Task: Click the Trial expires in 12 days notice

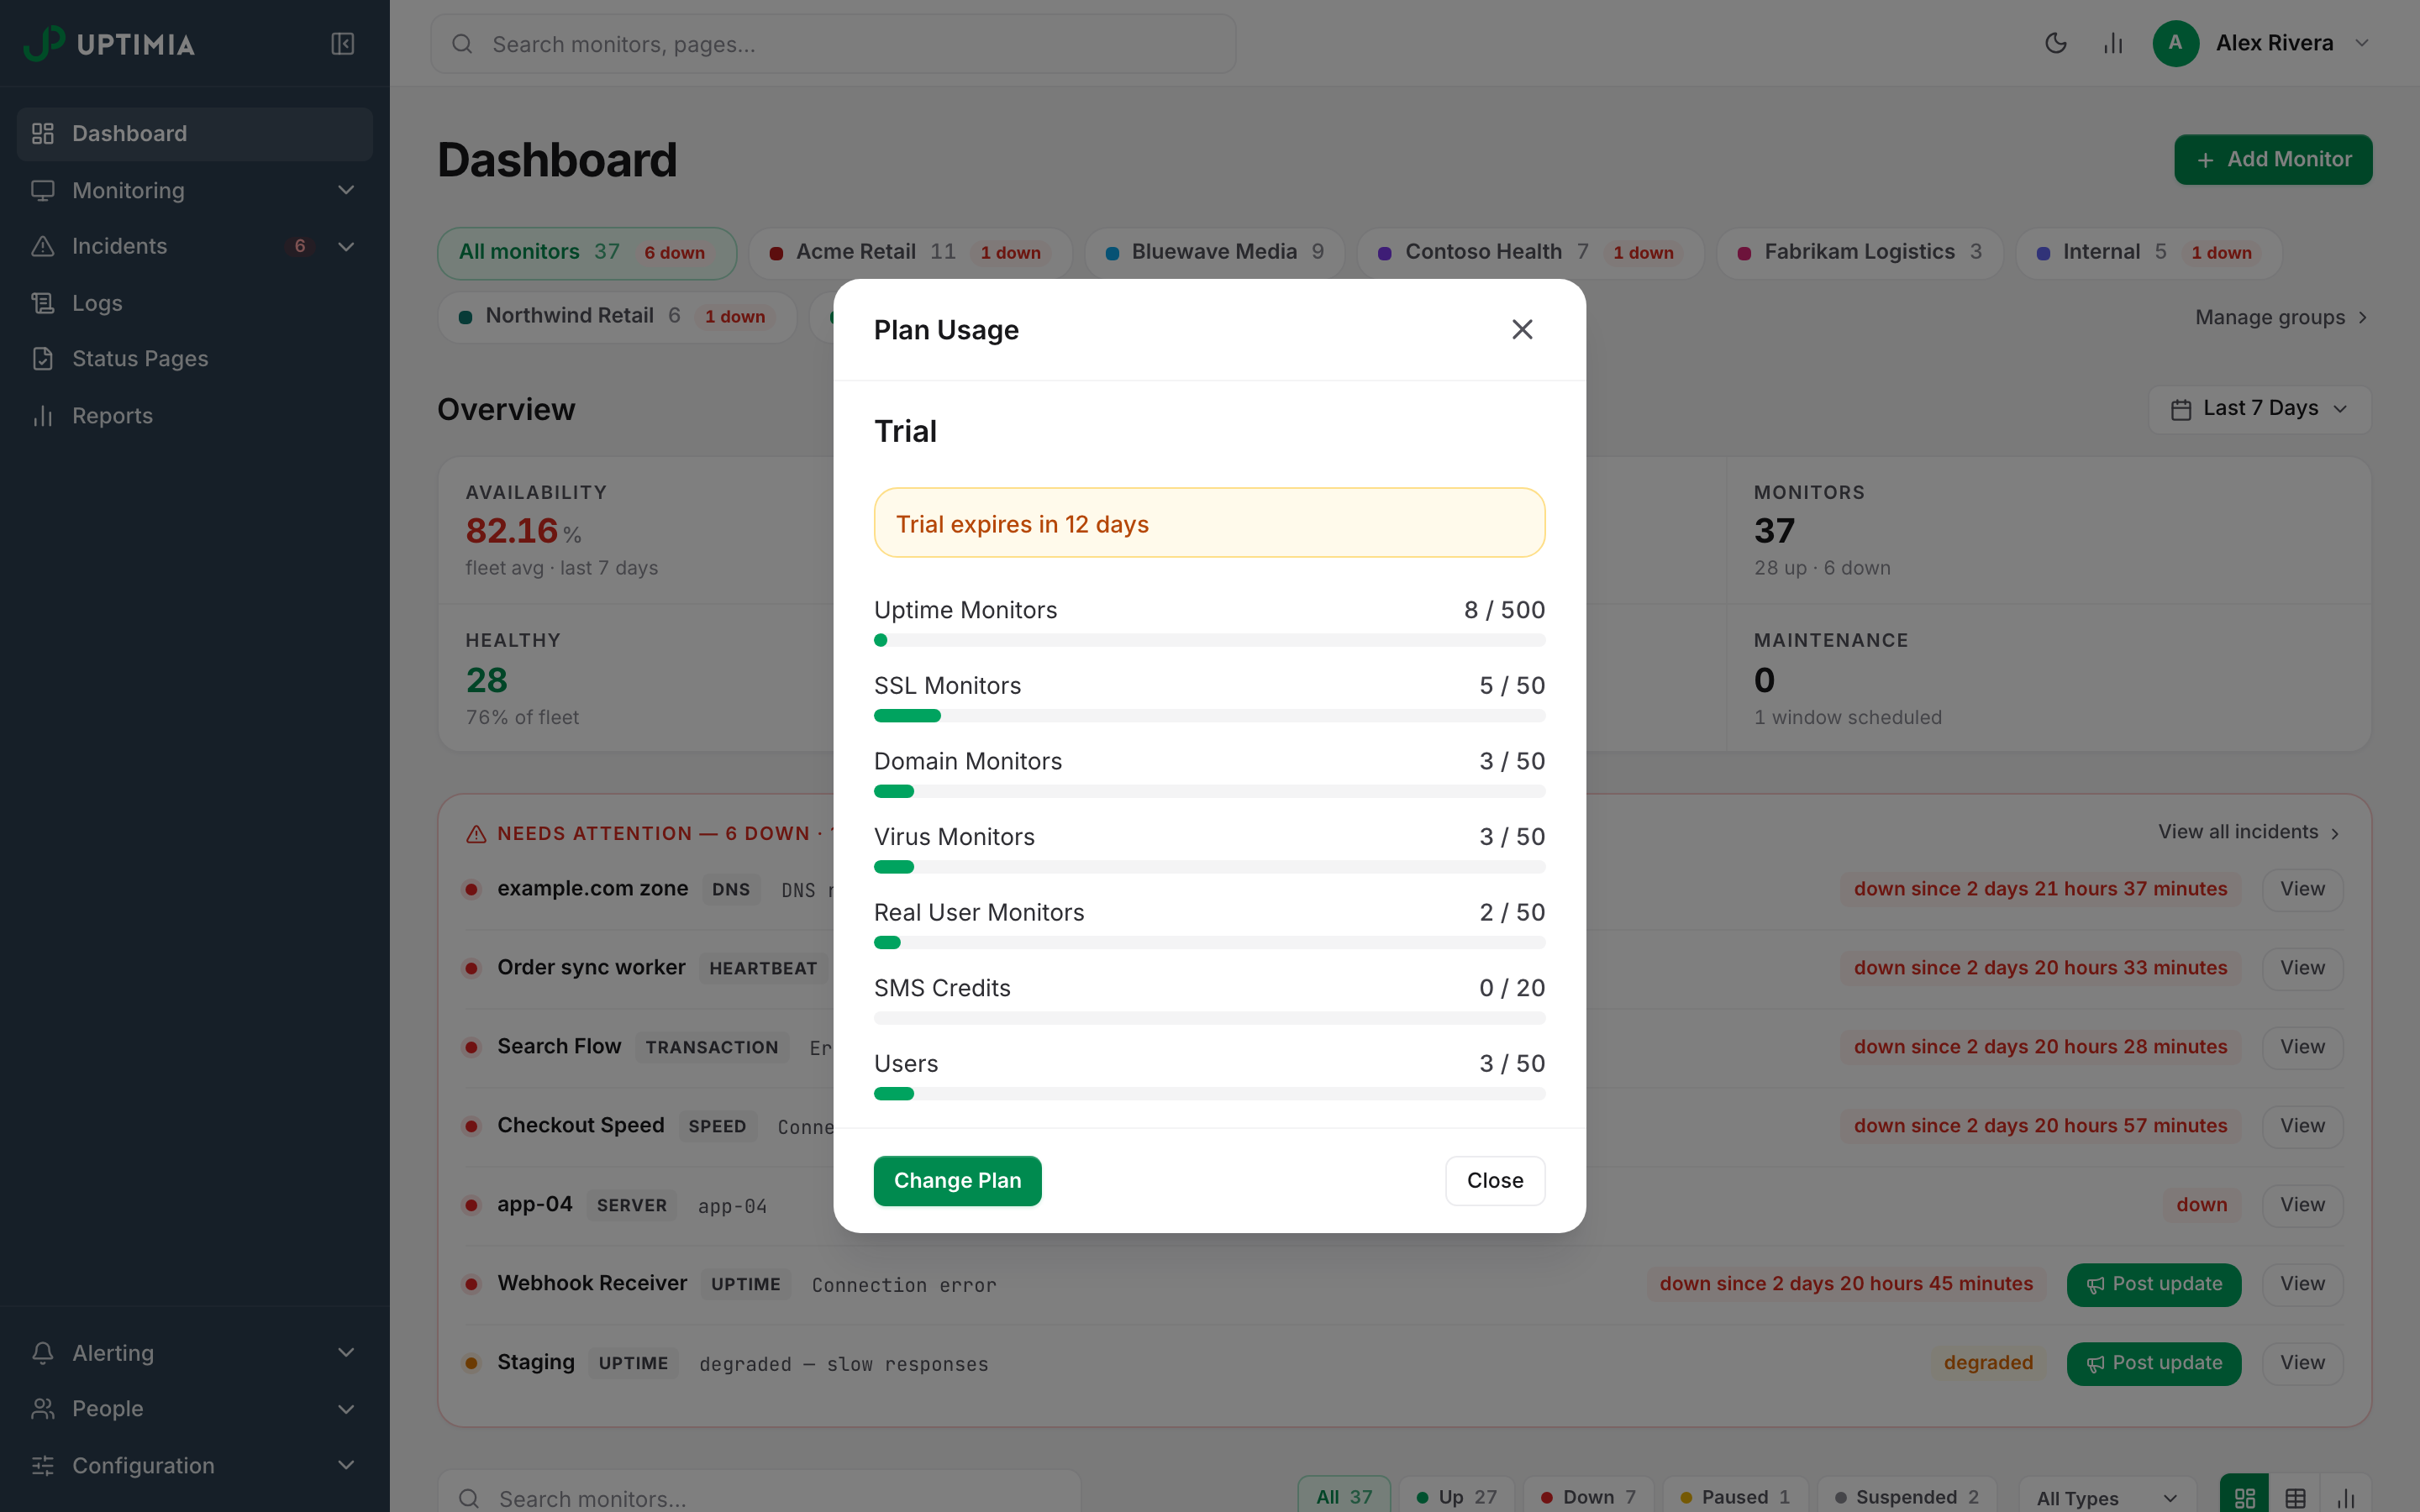Action: (x=1209, y=523)
